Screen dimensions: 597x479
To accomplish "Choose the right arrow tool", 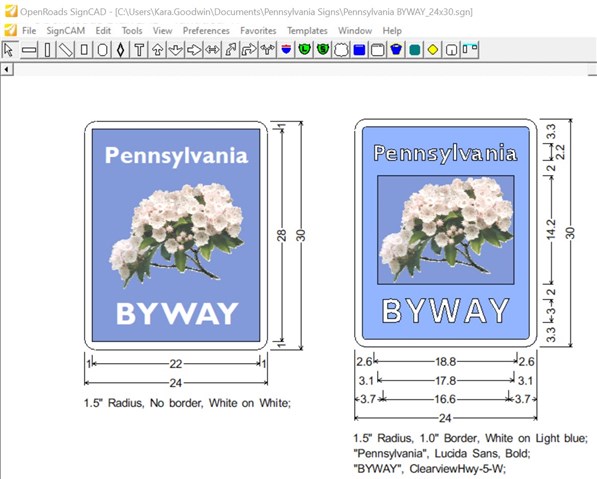I will click(x=194, y=50).
